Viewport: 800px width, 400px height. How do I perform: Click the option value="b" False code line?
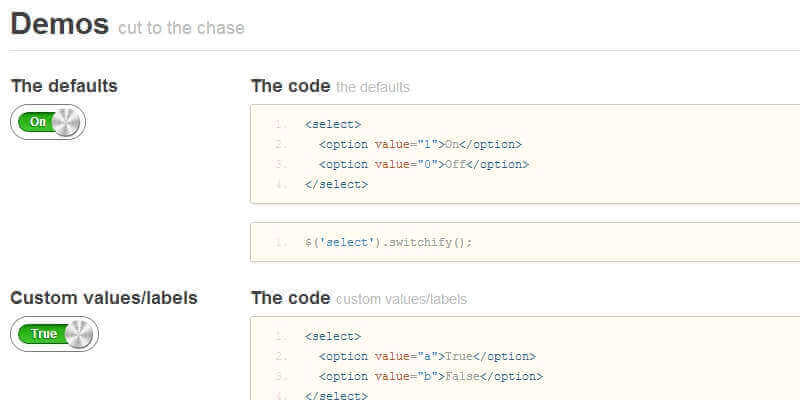[x=430, y=376]
